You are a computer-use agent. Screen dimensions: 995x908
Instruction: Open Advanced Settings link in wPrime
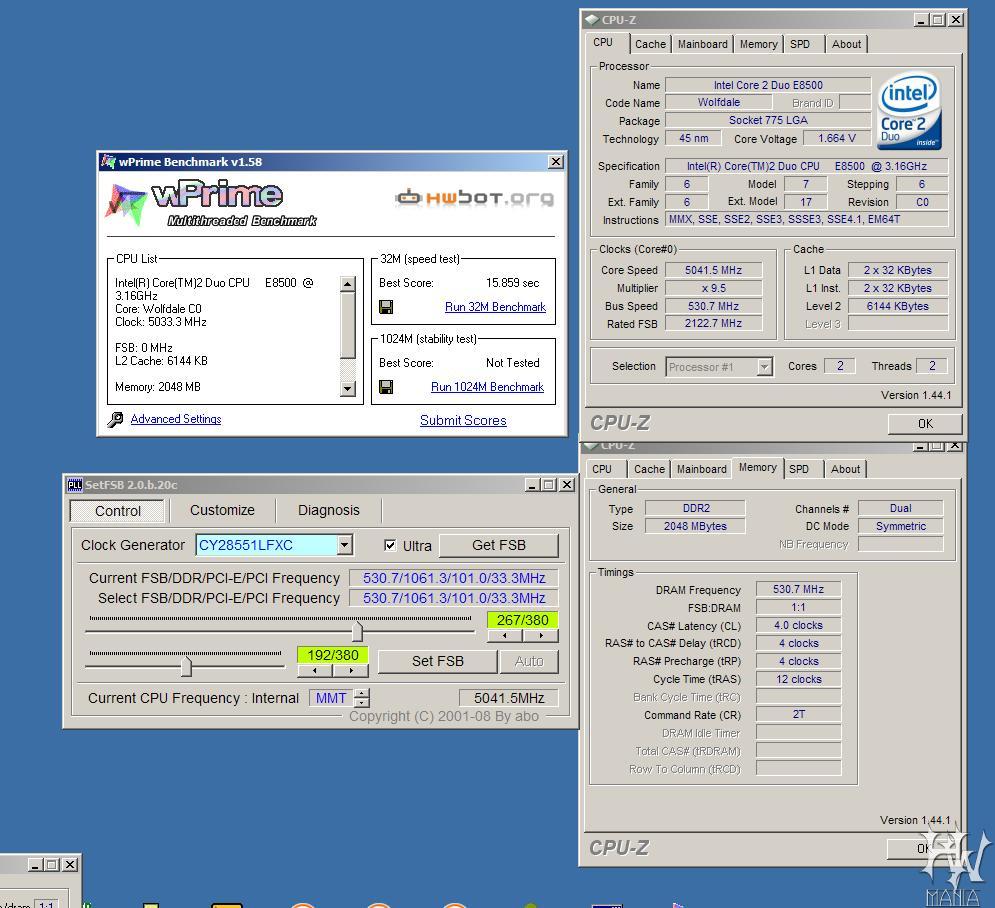click(x=176, y=419)
